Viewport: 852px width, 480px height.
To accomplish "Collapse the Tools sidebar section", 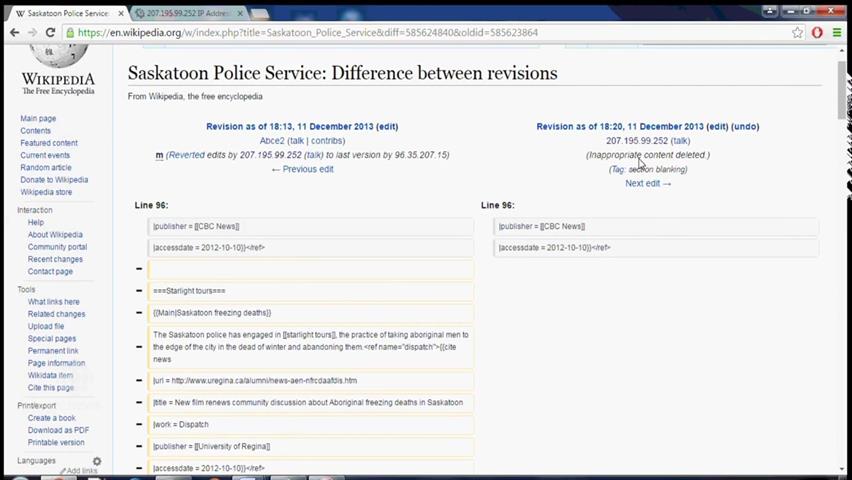I will pyautogui.click(x=26, y=289).
